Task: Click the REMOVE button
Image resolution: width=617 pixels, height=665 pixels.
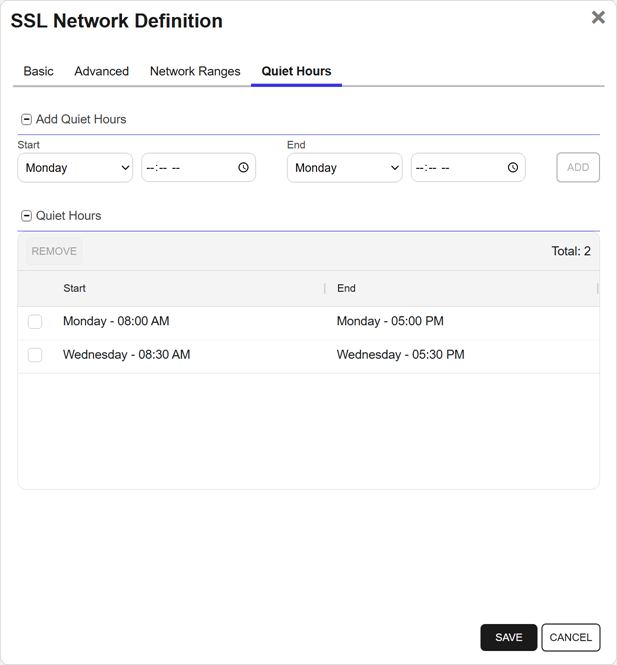Action: pyautogui.click(x=54, y=251)
